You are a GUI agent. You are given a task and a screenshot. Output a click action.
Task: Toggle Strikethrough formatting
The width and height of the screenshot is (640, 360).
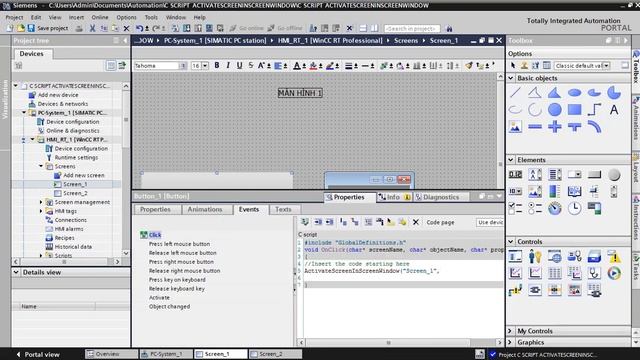pyautogui.click(x=251, y=65)
